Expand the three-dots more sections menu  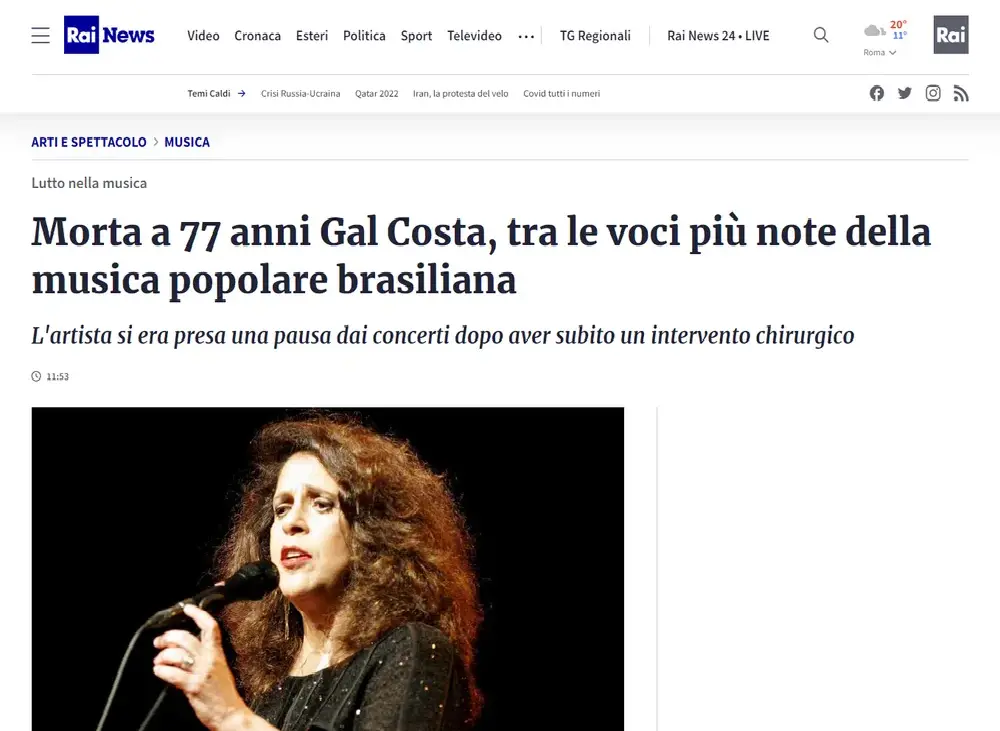[526, 36]
